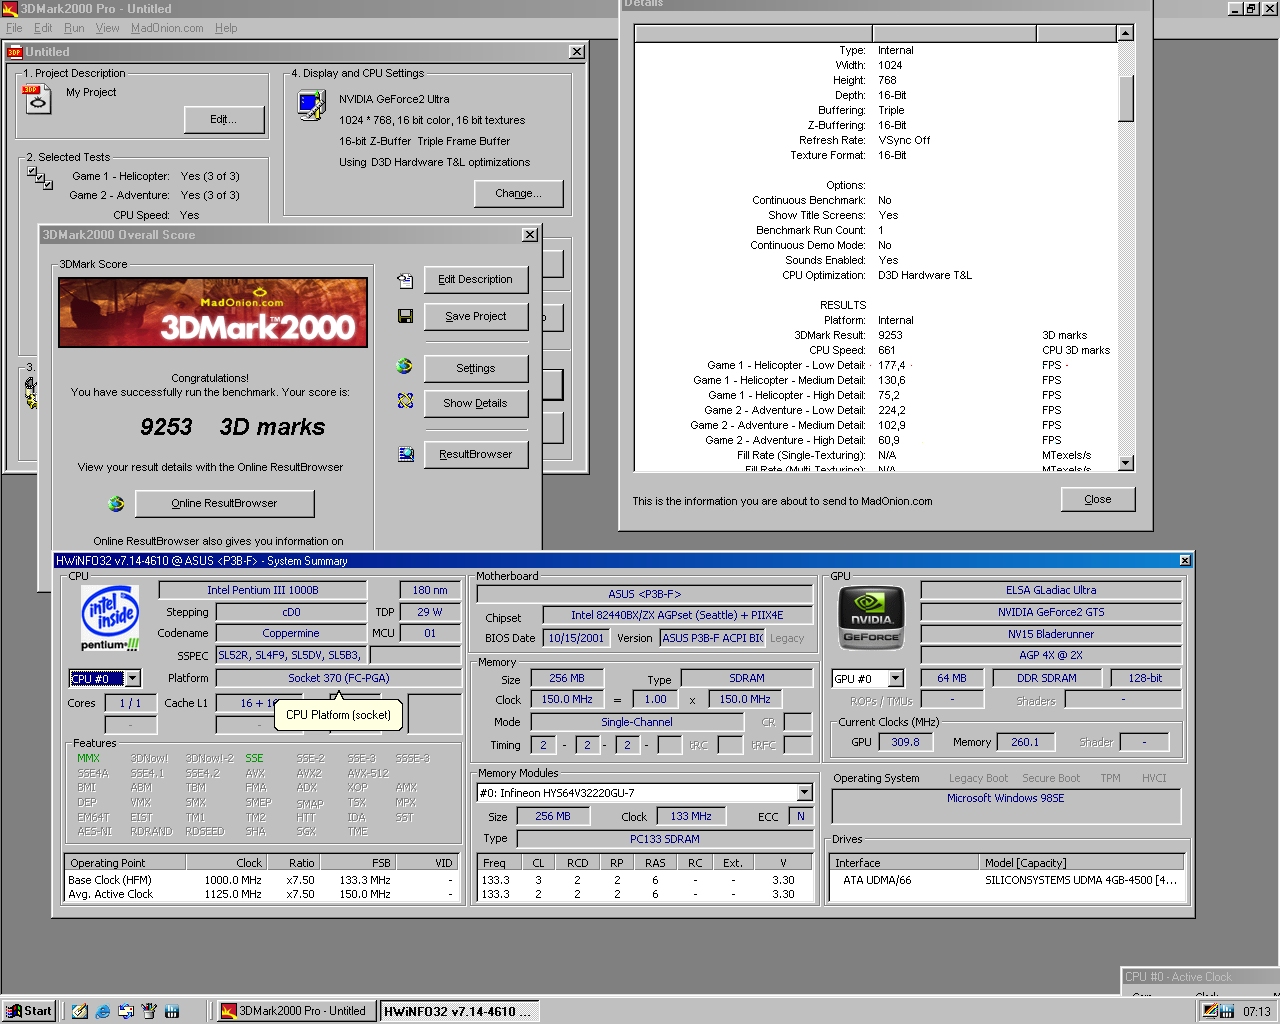Click the pencil cup quick launch icon

[149, 1011]
